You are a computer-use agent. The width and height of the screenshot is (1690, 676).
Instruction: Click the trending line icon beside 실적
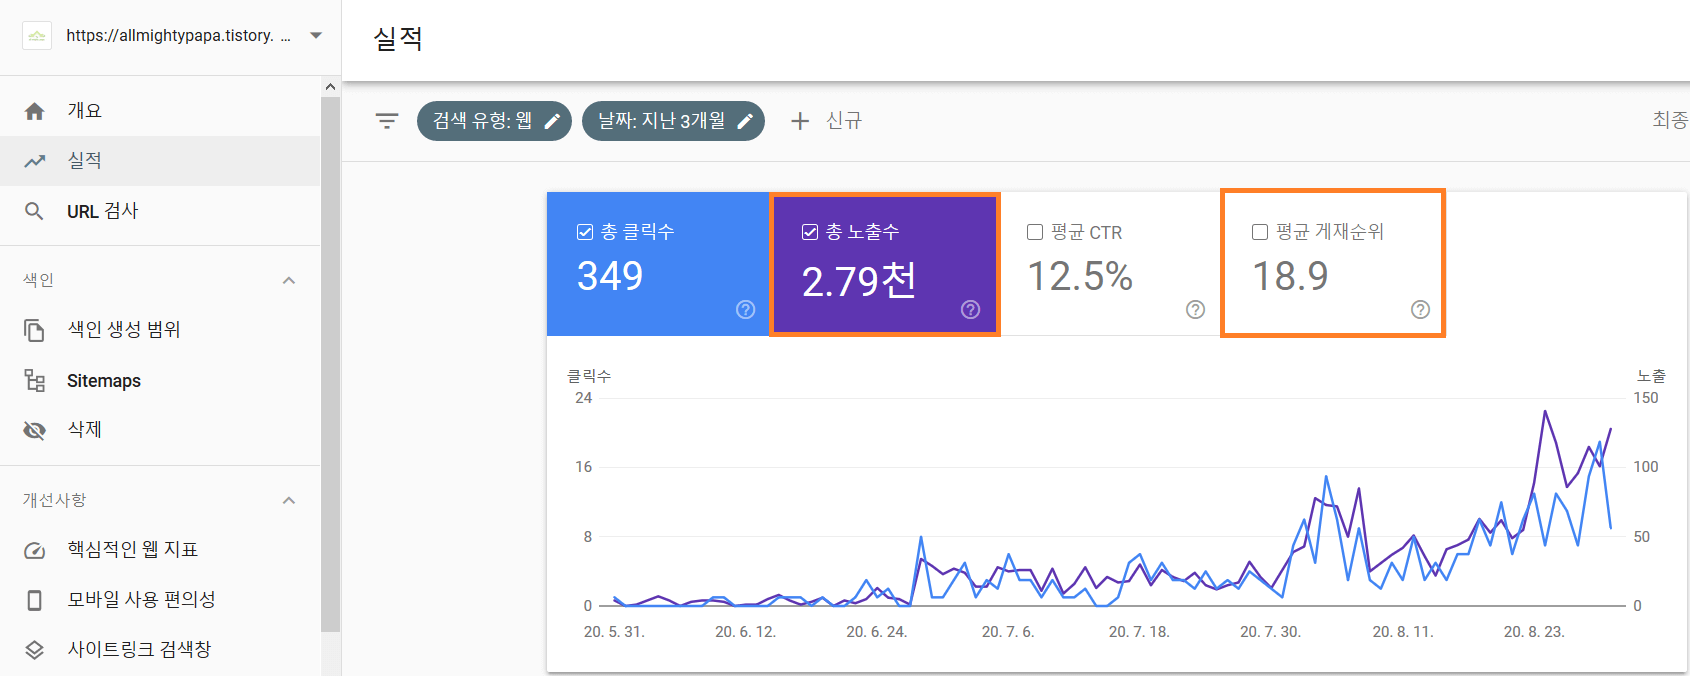[34, 161]
